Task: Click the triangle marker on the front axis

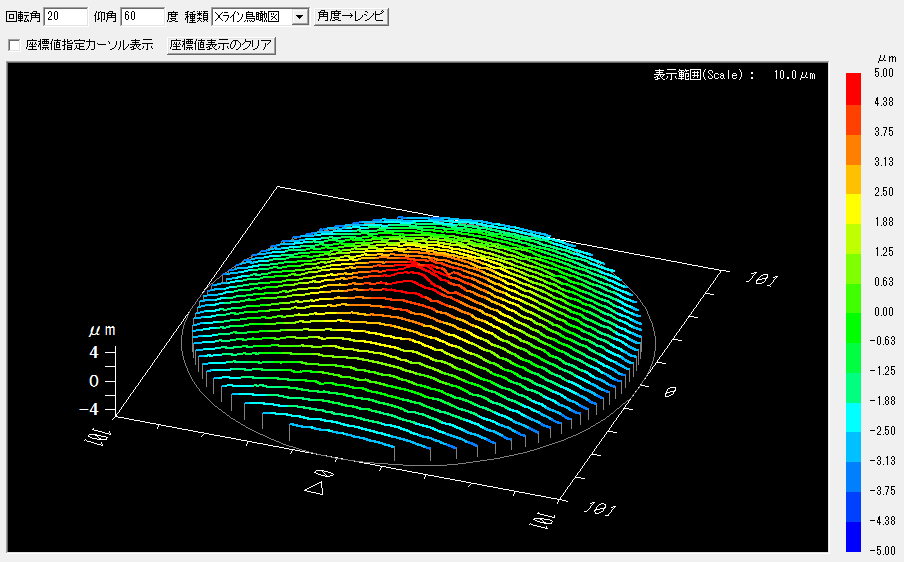Action: pyautogui.click(x=314, y=486)
